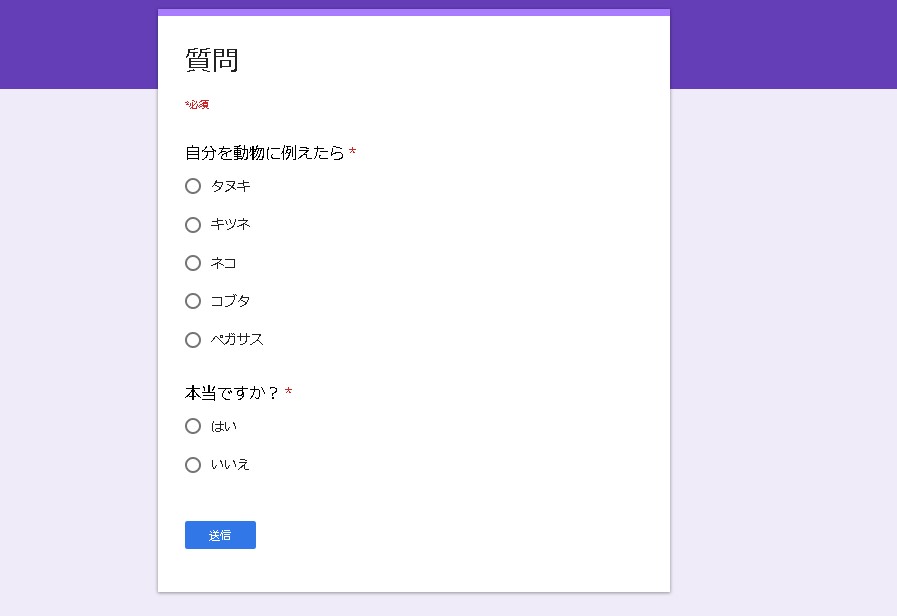The image size is (897, 616).
Task: Select the はい radio button
Action: (193, 426)
